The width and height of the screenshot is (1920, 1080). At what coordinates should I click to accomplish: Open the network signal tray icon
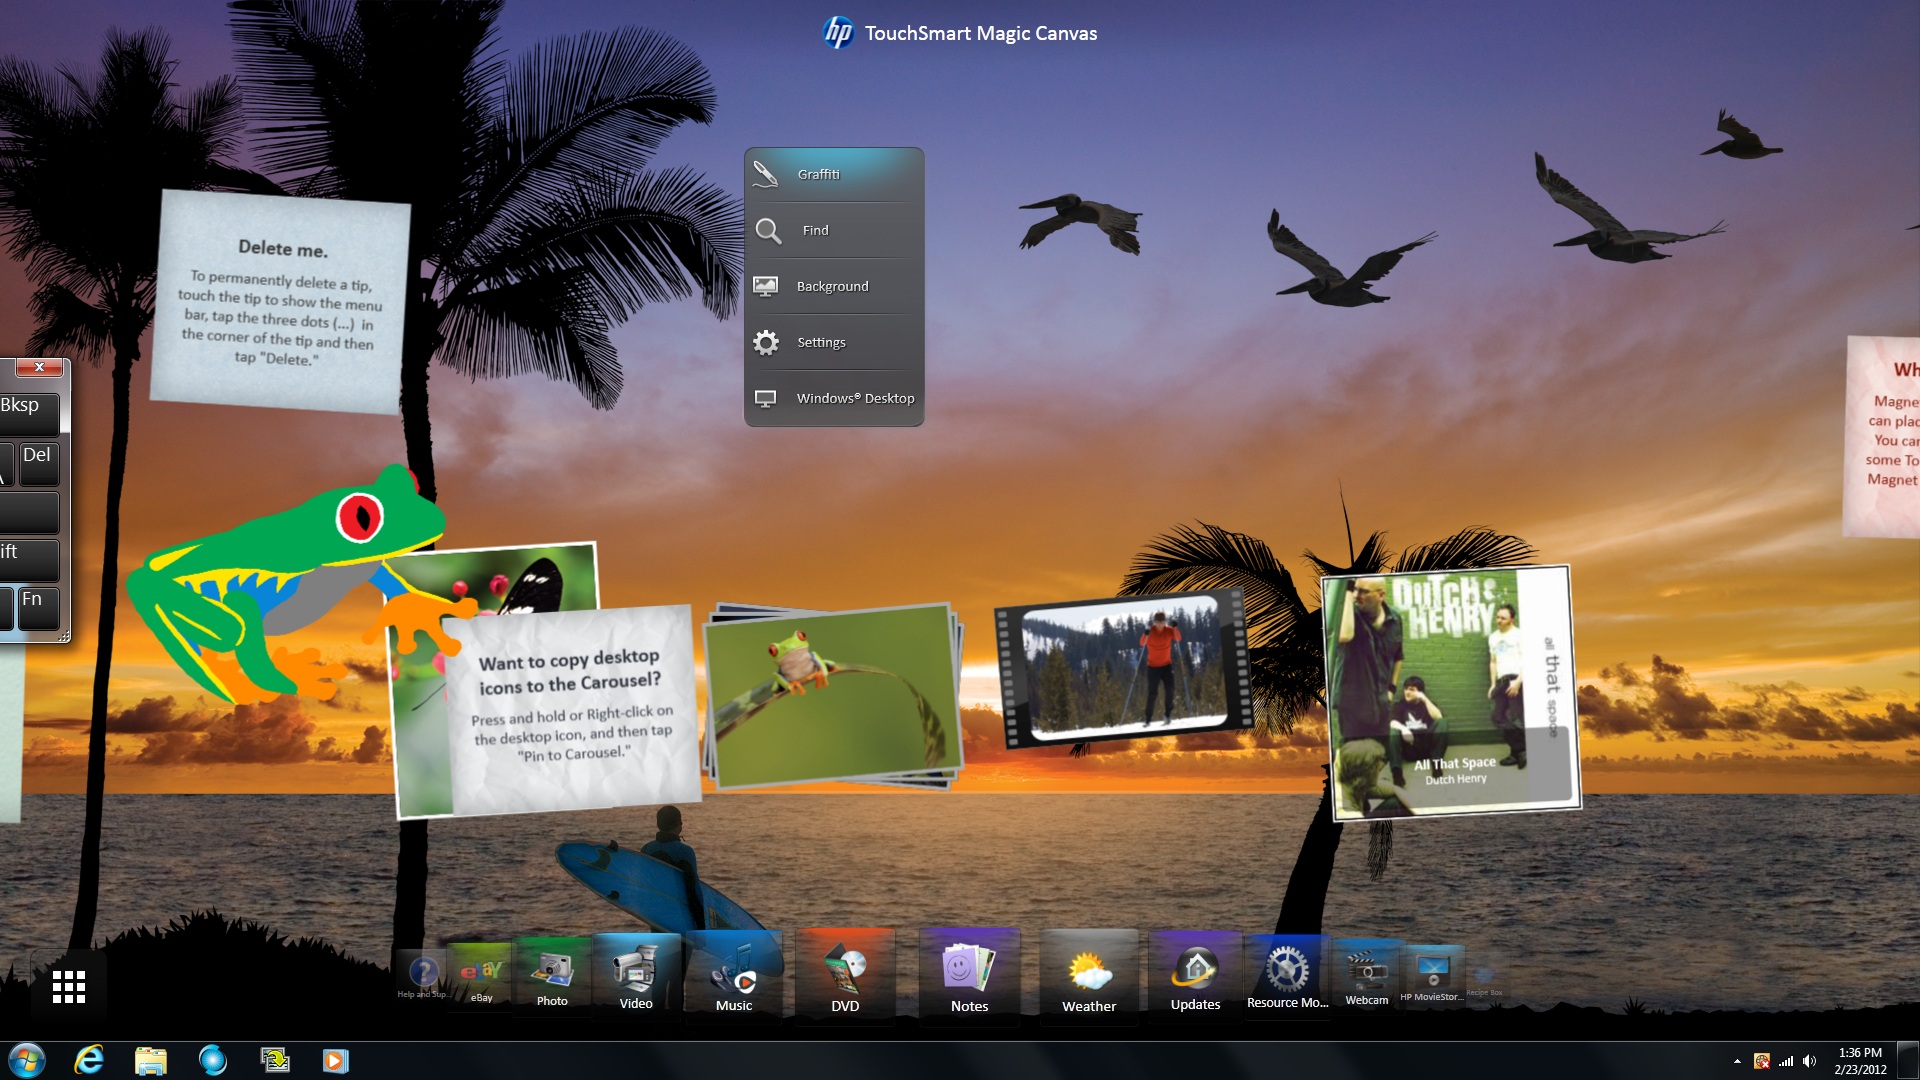1785,1061
